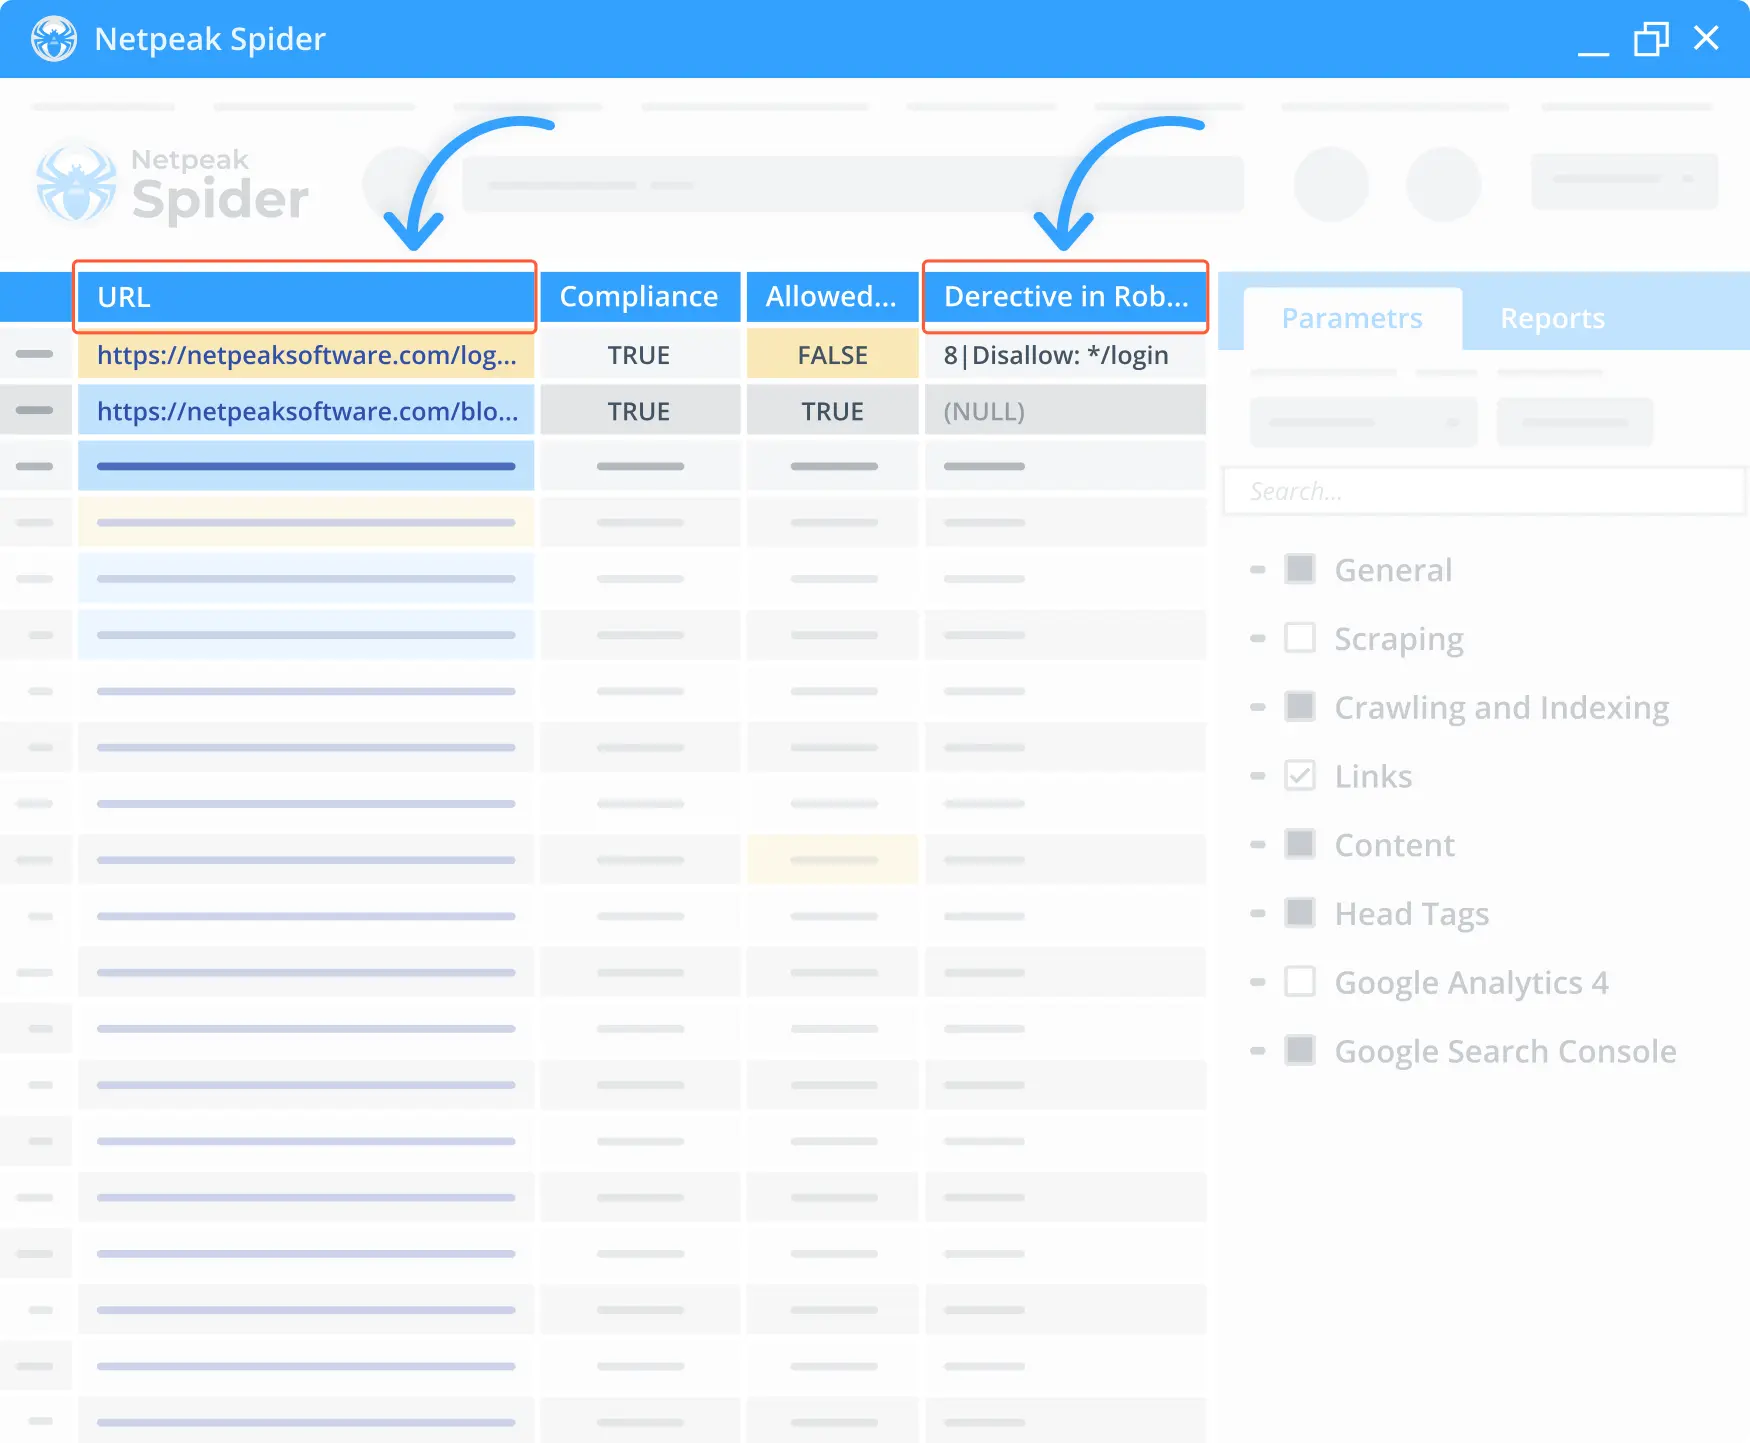Select TRUE Compliance cell in blog row

point(640,411)
